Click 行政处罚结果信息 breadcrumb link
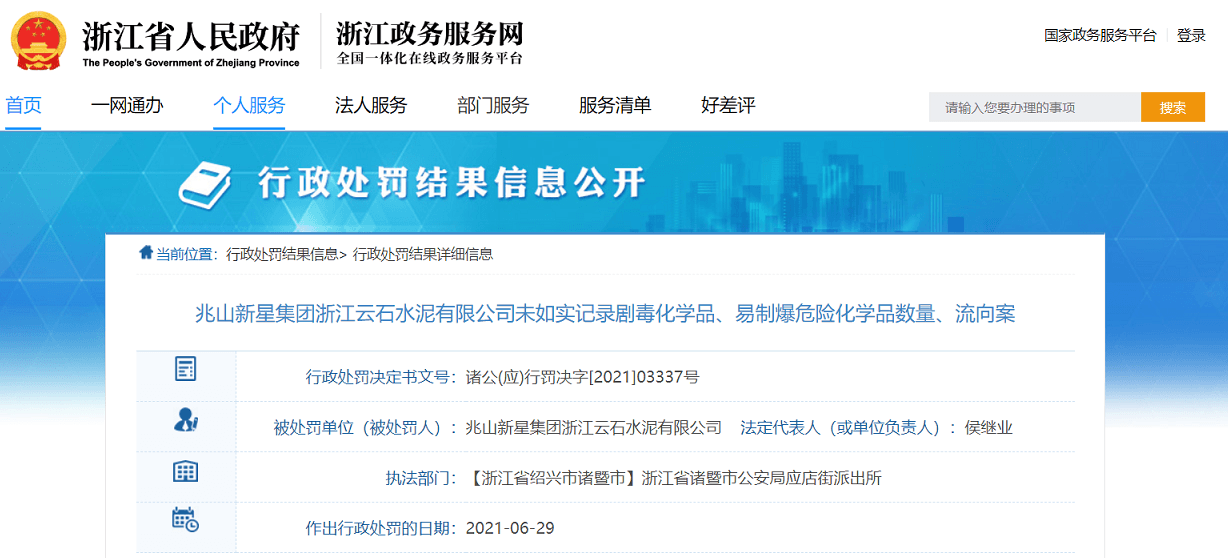1228x558 pixels. click(x=282, y=254)
